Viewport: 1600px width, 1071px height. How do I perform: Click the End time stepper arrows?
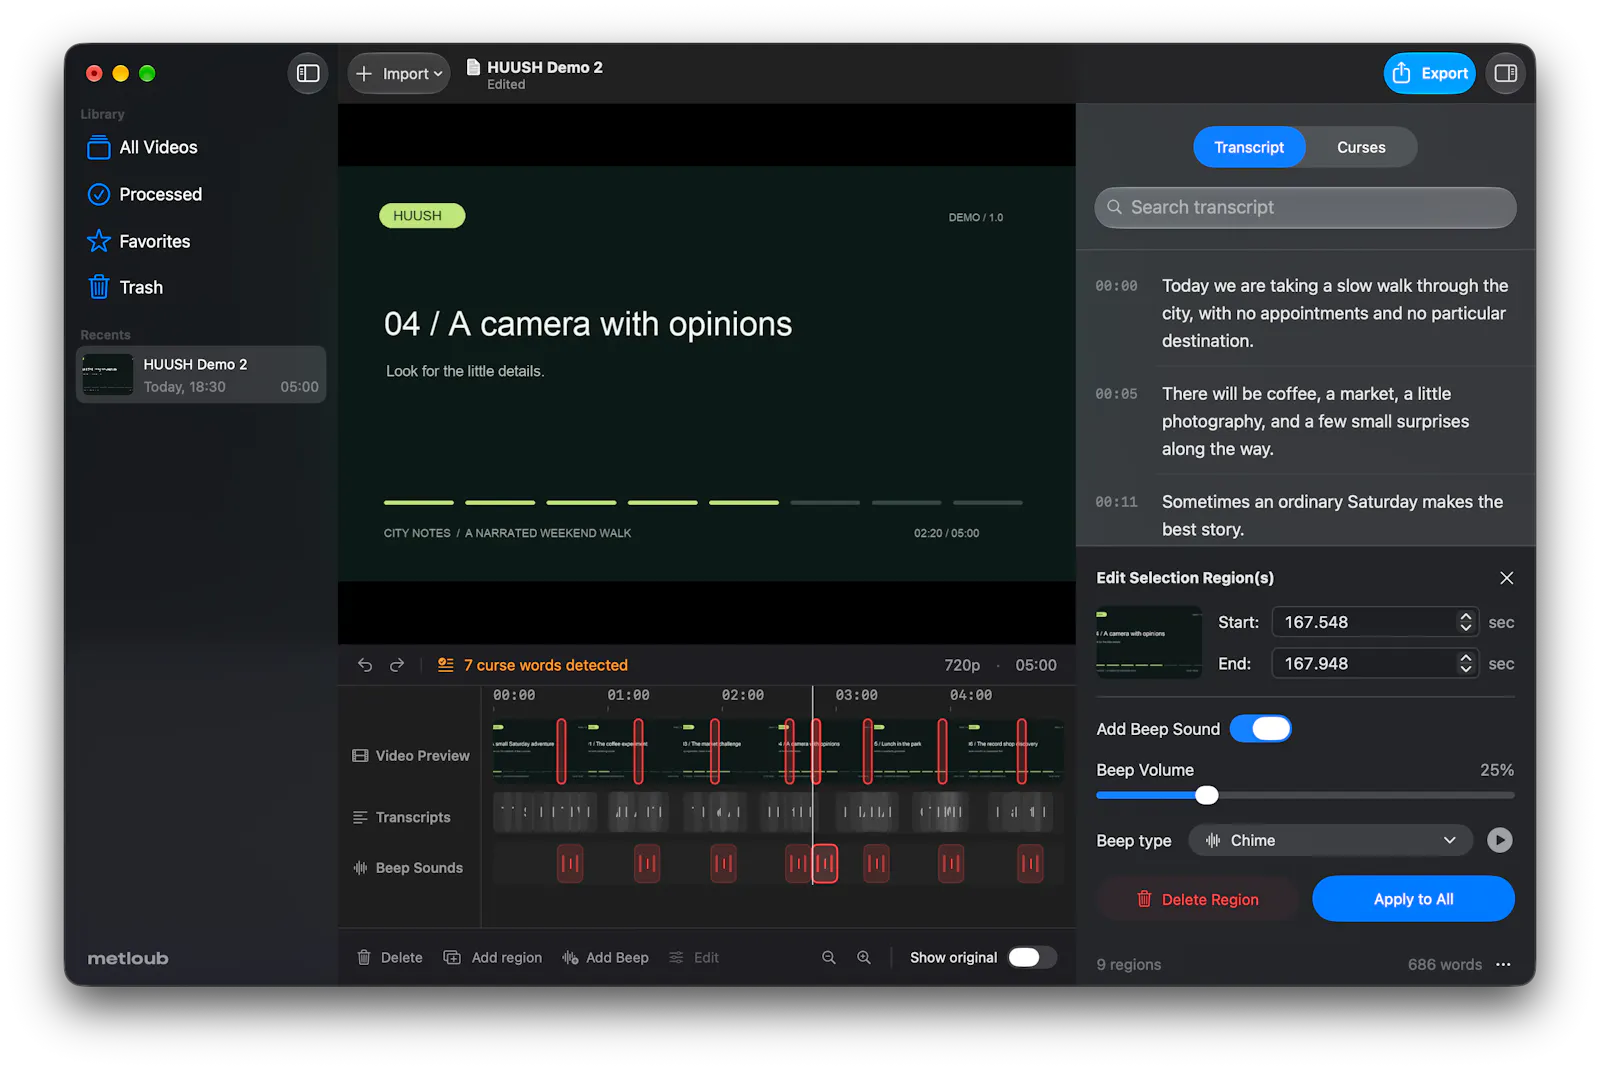[1465, 663]
